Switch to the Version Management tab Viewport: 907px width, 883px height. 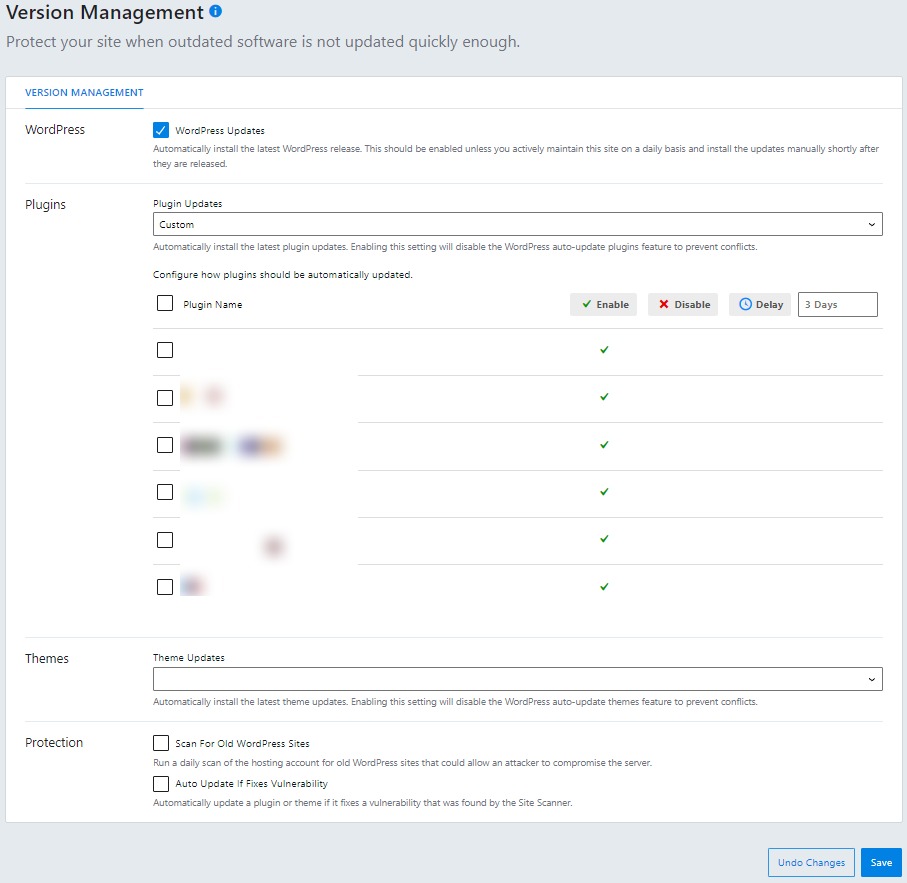84,93
